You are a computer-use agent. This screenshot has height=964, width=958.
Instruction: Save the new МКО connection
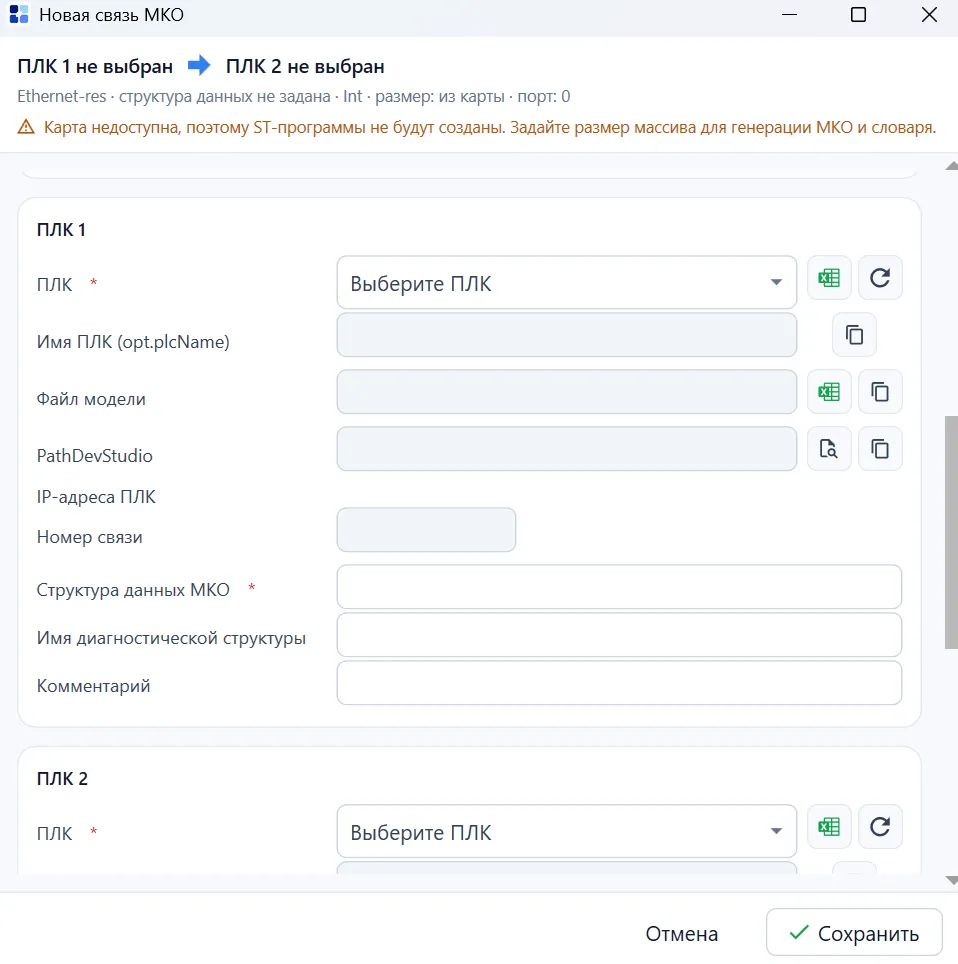[x=854, y=933]
